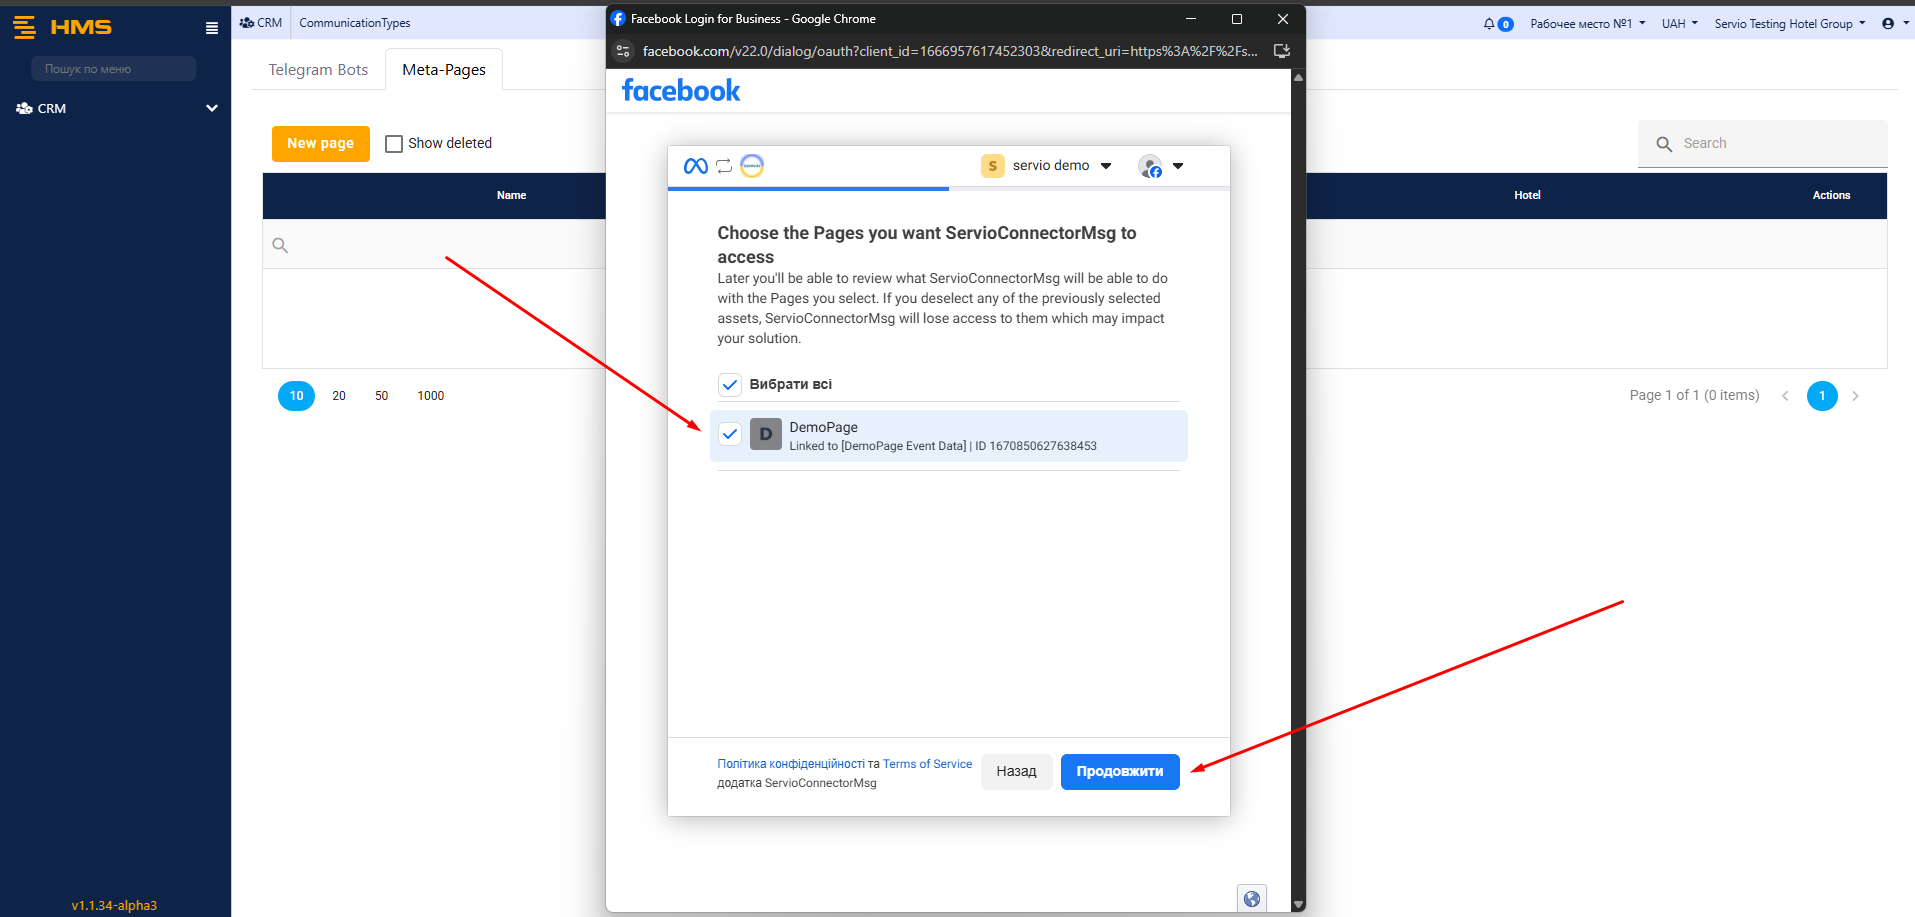Switch to the Telegram Bots tab
Image resolution: width=1915 pixels, height=917 pixels.
(318, 70)
